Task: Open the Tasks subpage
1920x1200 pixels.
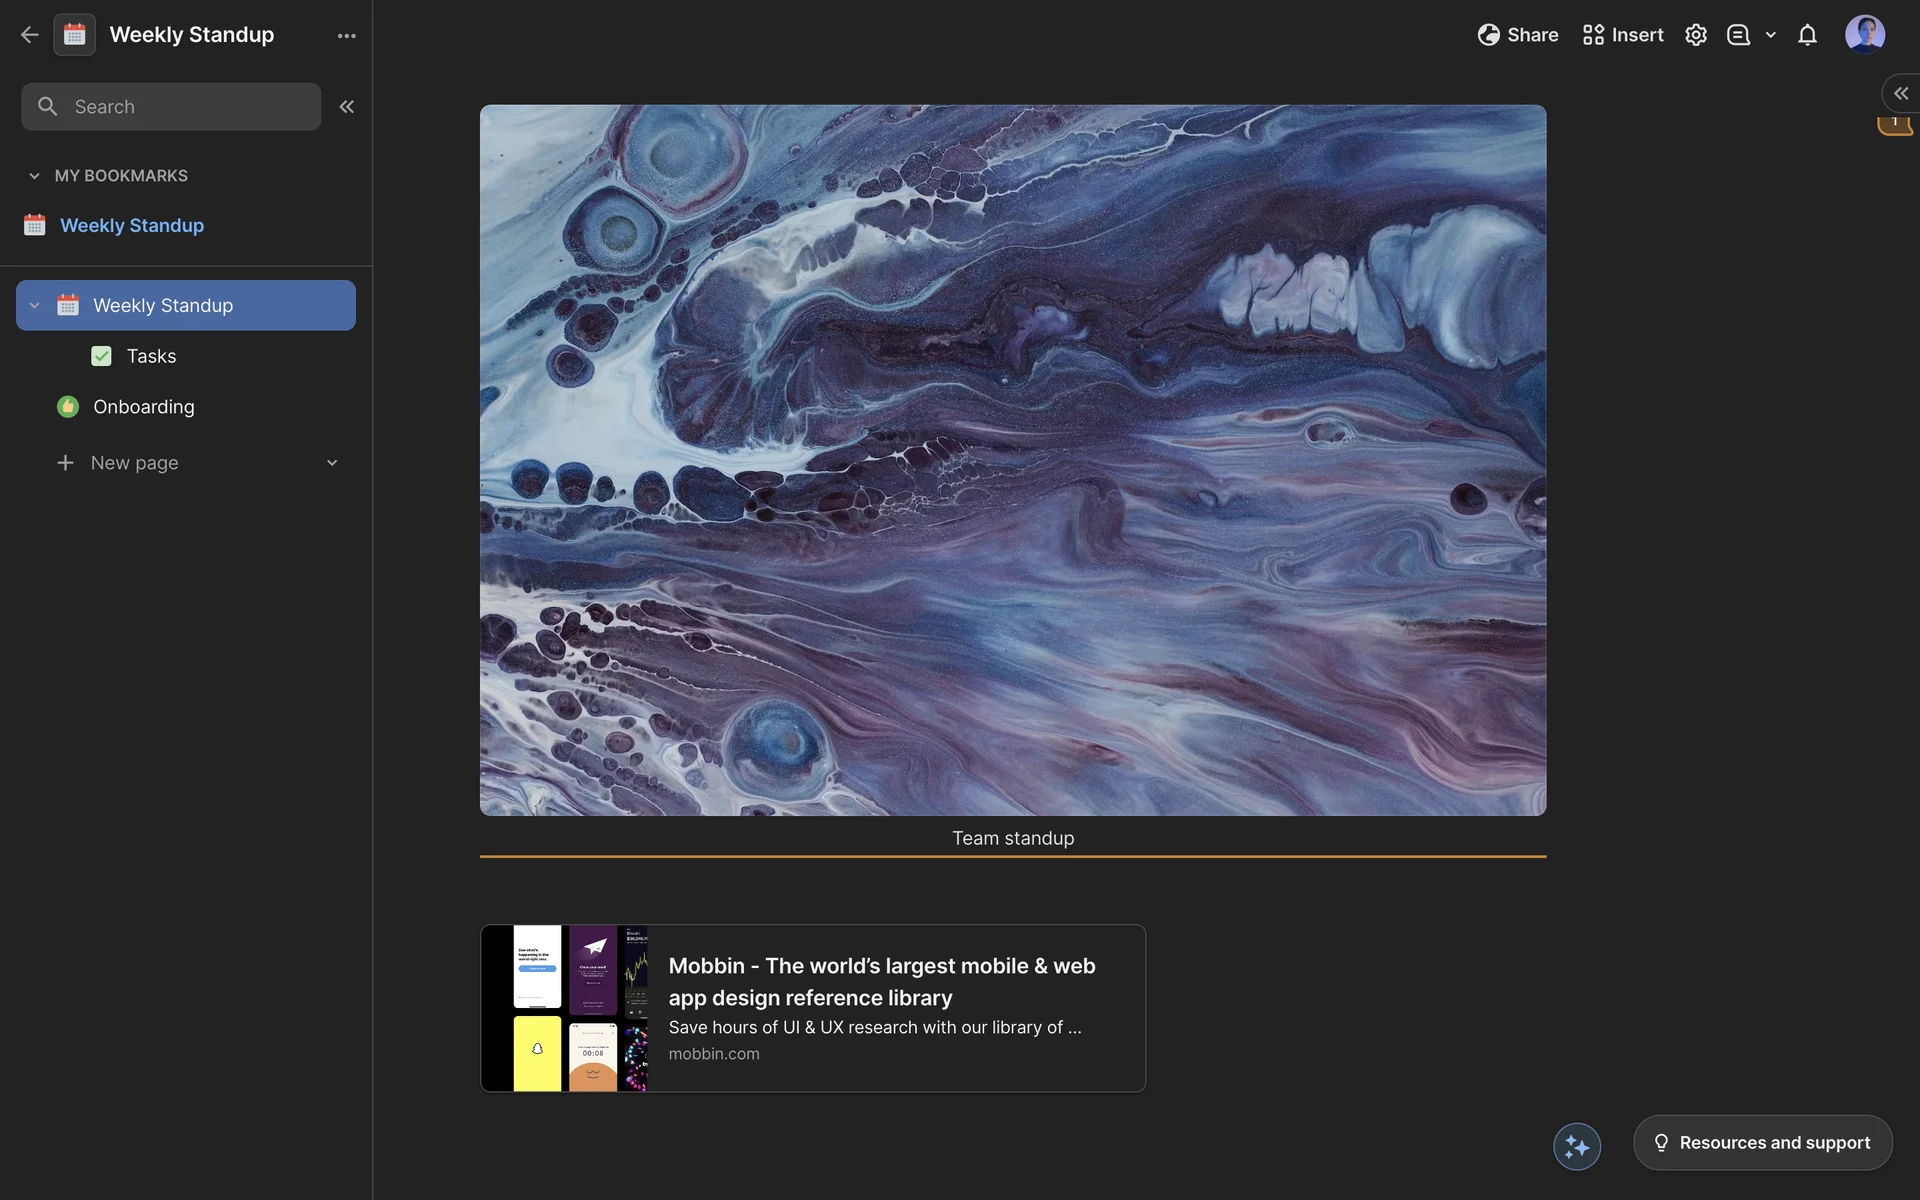Action: pos(151,356)
